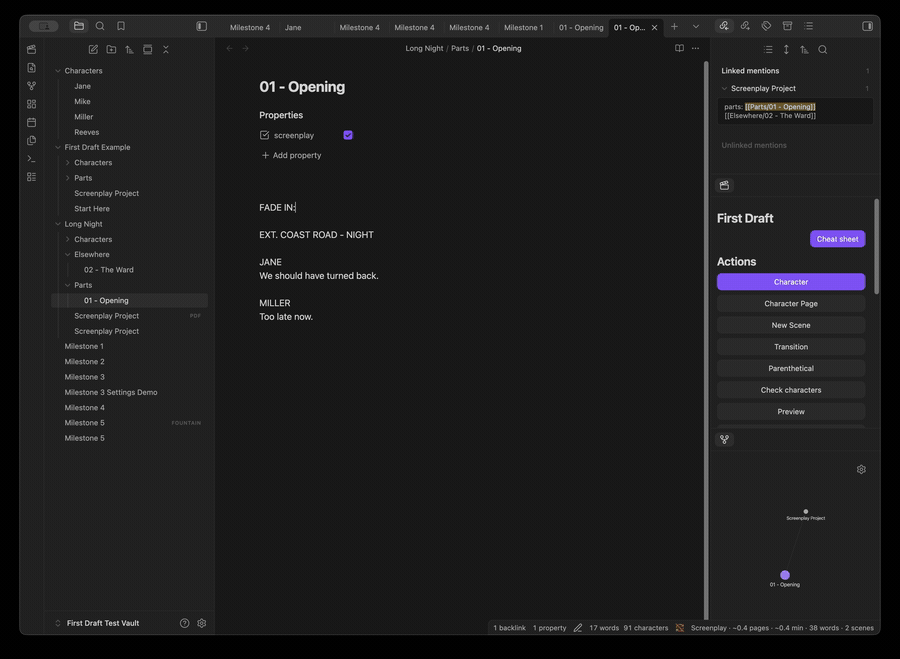Switch to inactive 01 - Opening tab
The width and height of the screenshot is (900, 659).
(x=581, y=28)
